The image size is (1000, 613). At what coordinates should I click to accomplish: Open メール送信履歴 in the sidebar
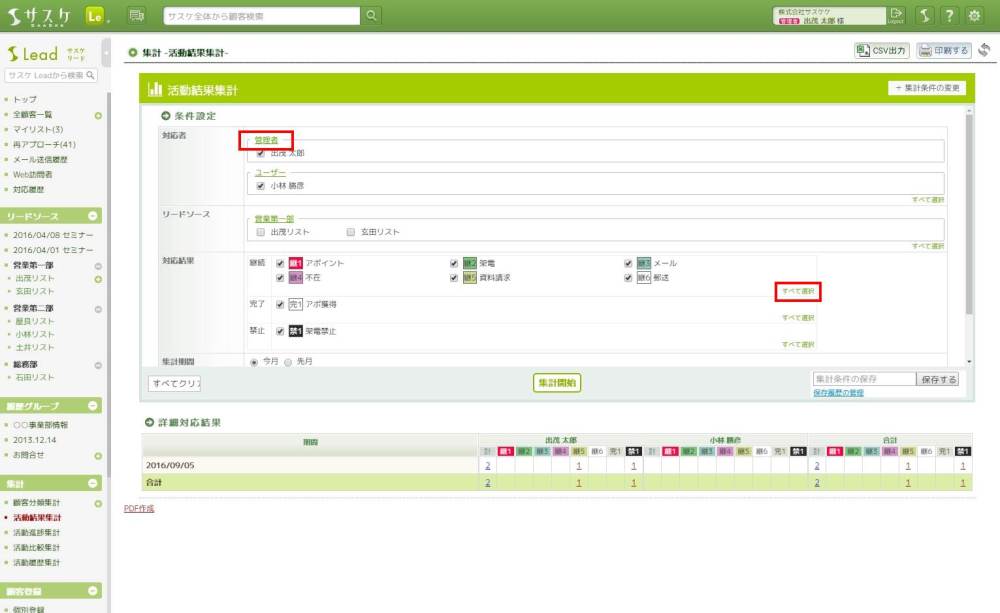pos(40,159)
